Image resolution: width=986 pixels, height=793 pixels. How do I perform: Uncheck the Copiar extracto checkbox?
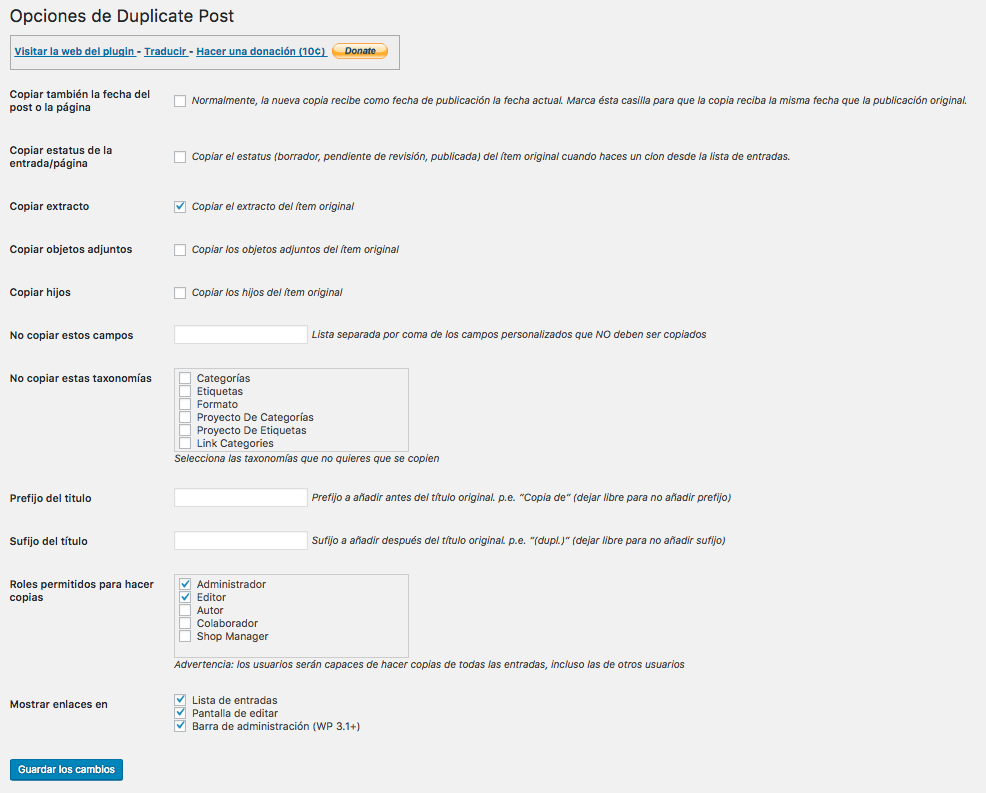180,207
